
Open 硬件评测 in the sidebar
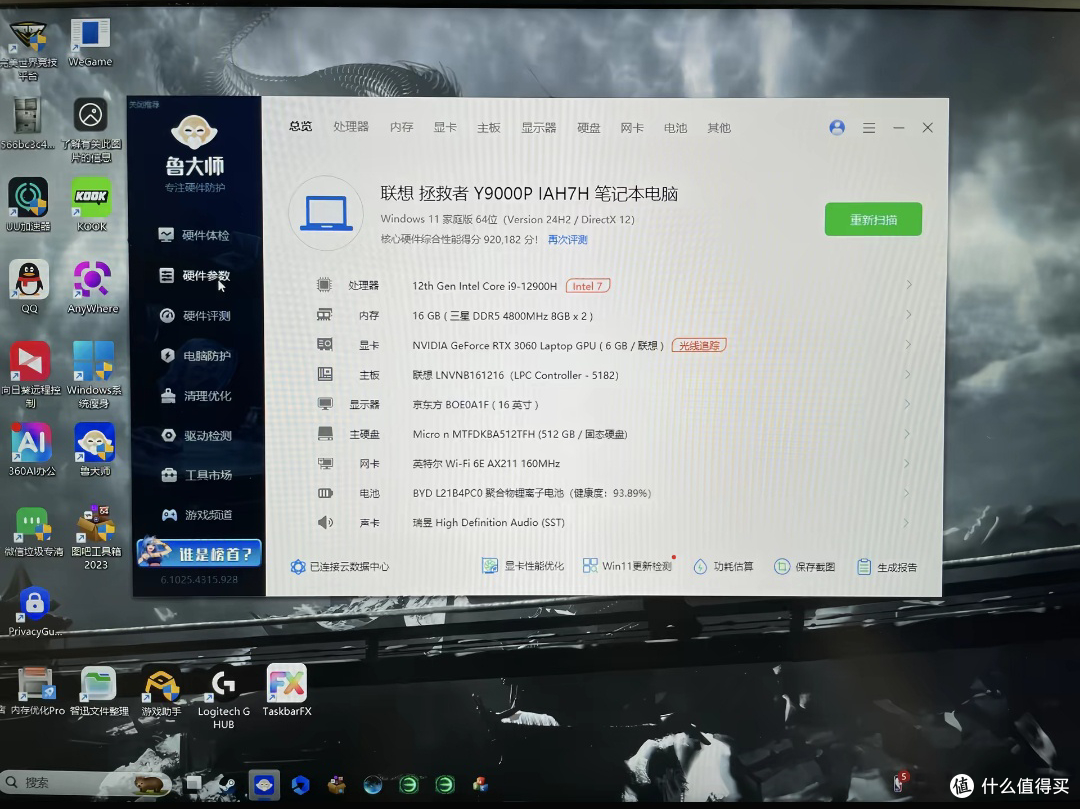[195, 315]
